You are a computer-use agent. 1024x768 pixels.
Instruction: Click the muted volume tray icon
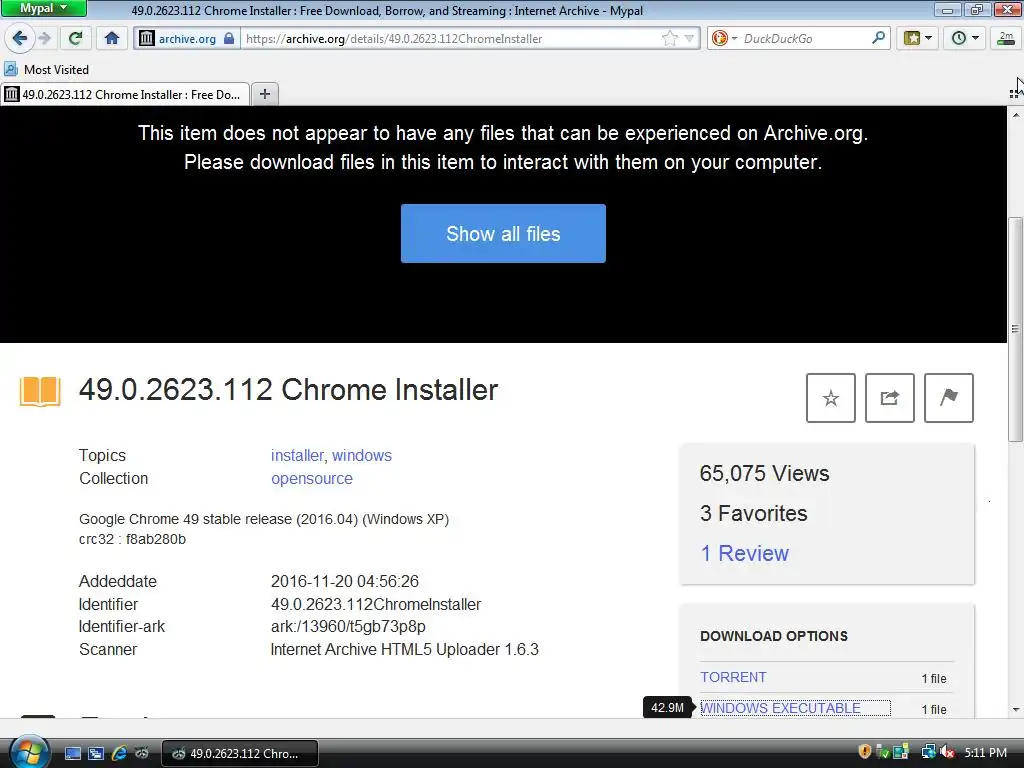947,752
